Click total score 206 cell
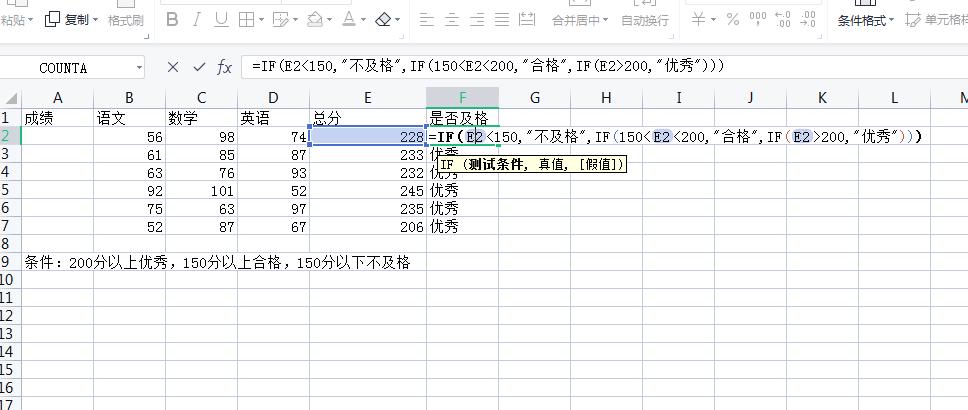 click(368, 227)
